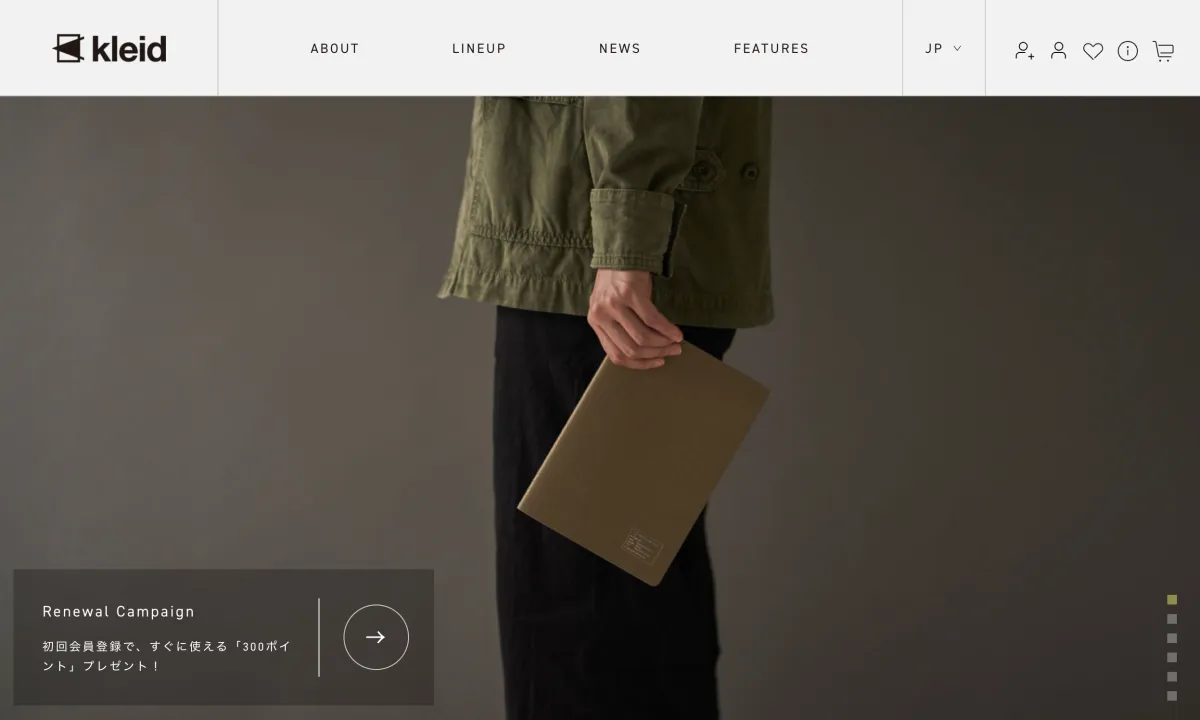View the wishlist heart icon
The image size is (1200, 720).
click(1093, 51)
